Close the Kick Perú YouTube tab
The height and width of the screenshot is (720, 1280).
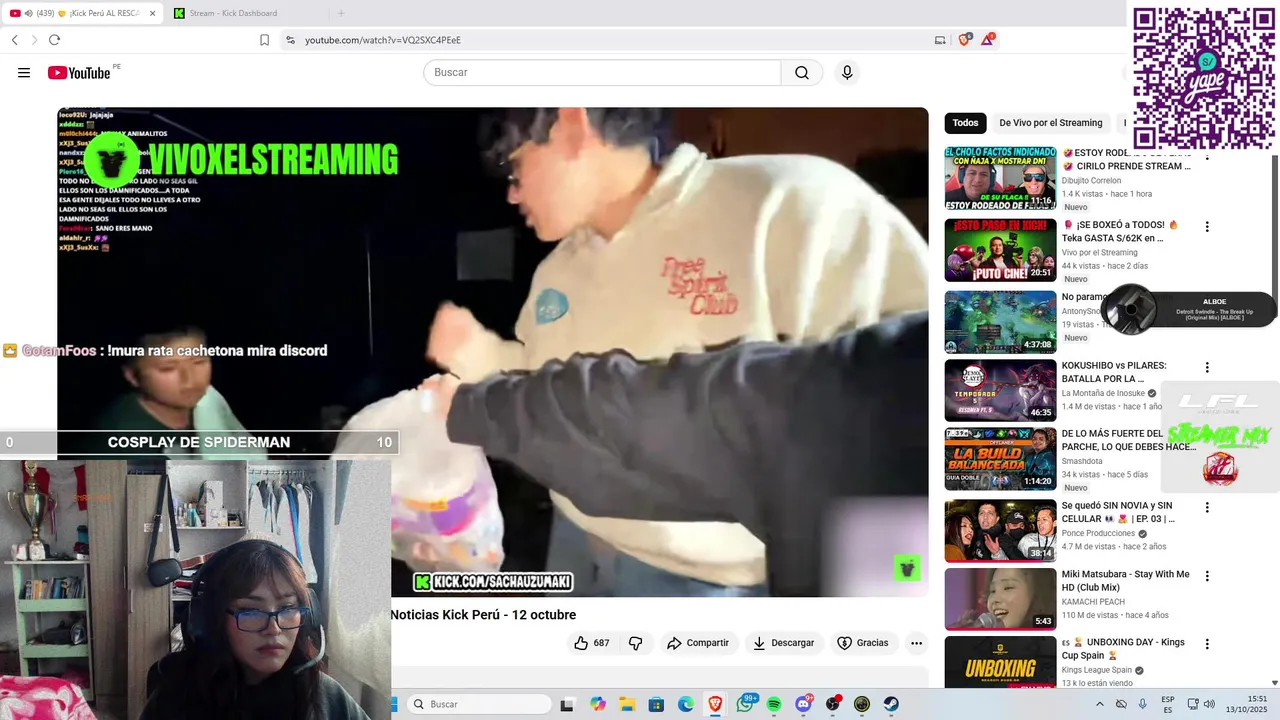point(151,13)
